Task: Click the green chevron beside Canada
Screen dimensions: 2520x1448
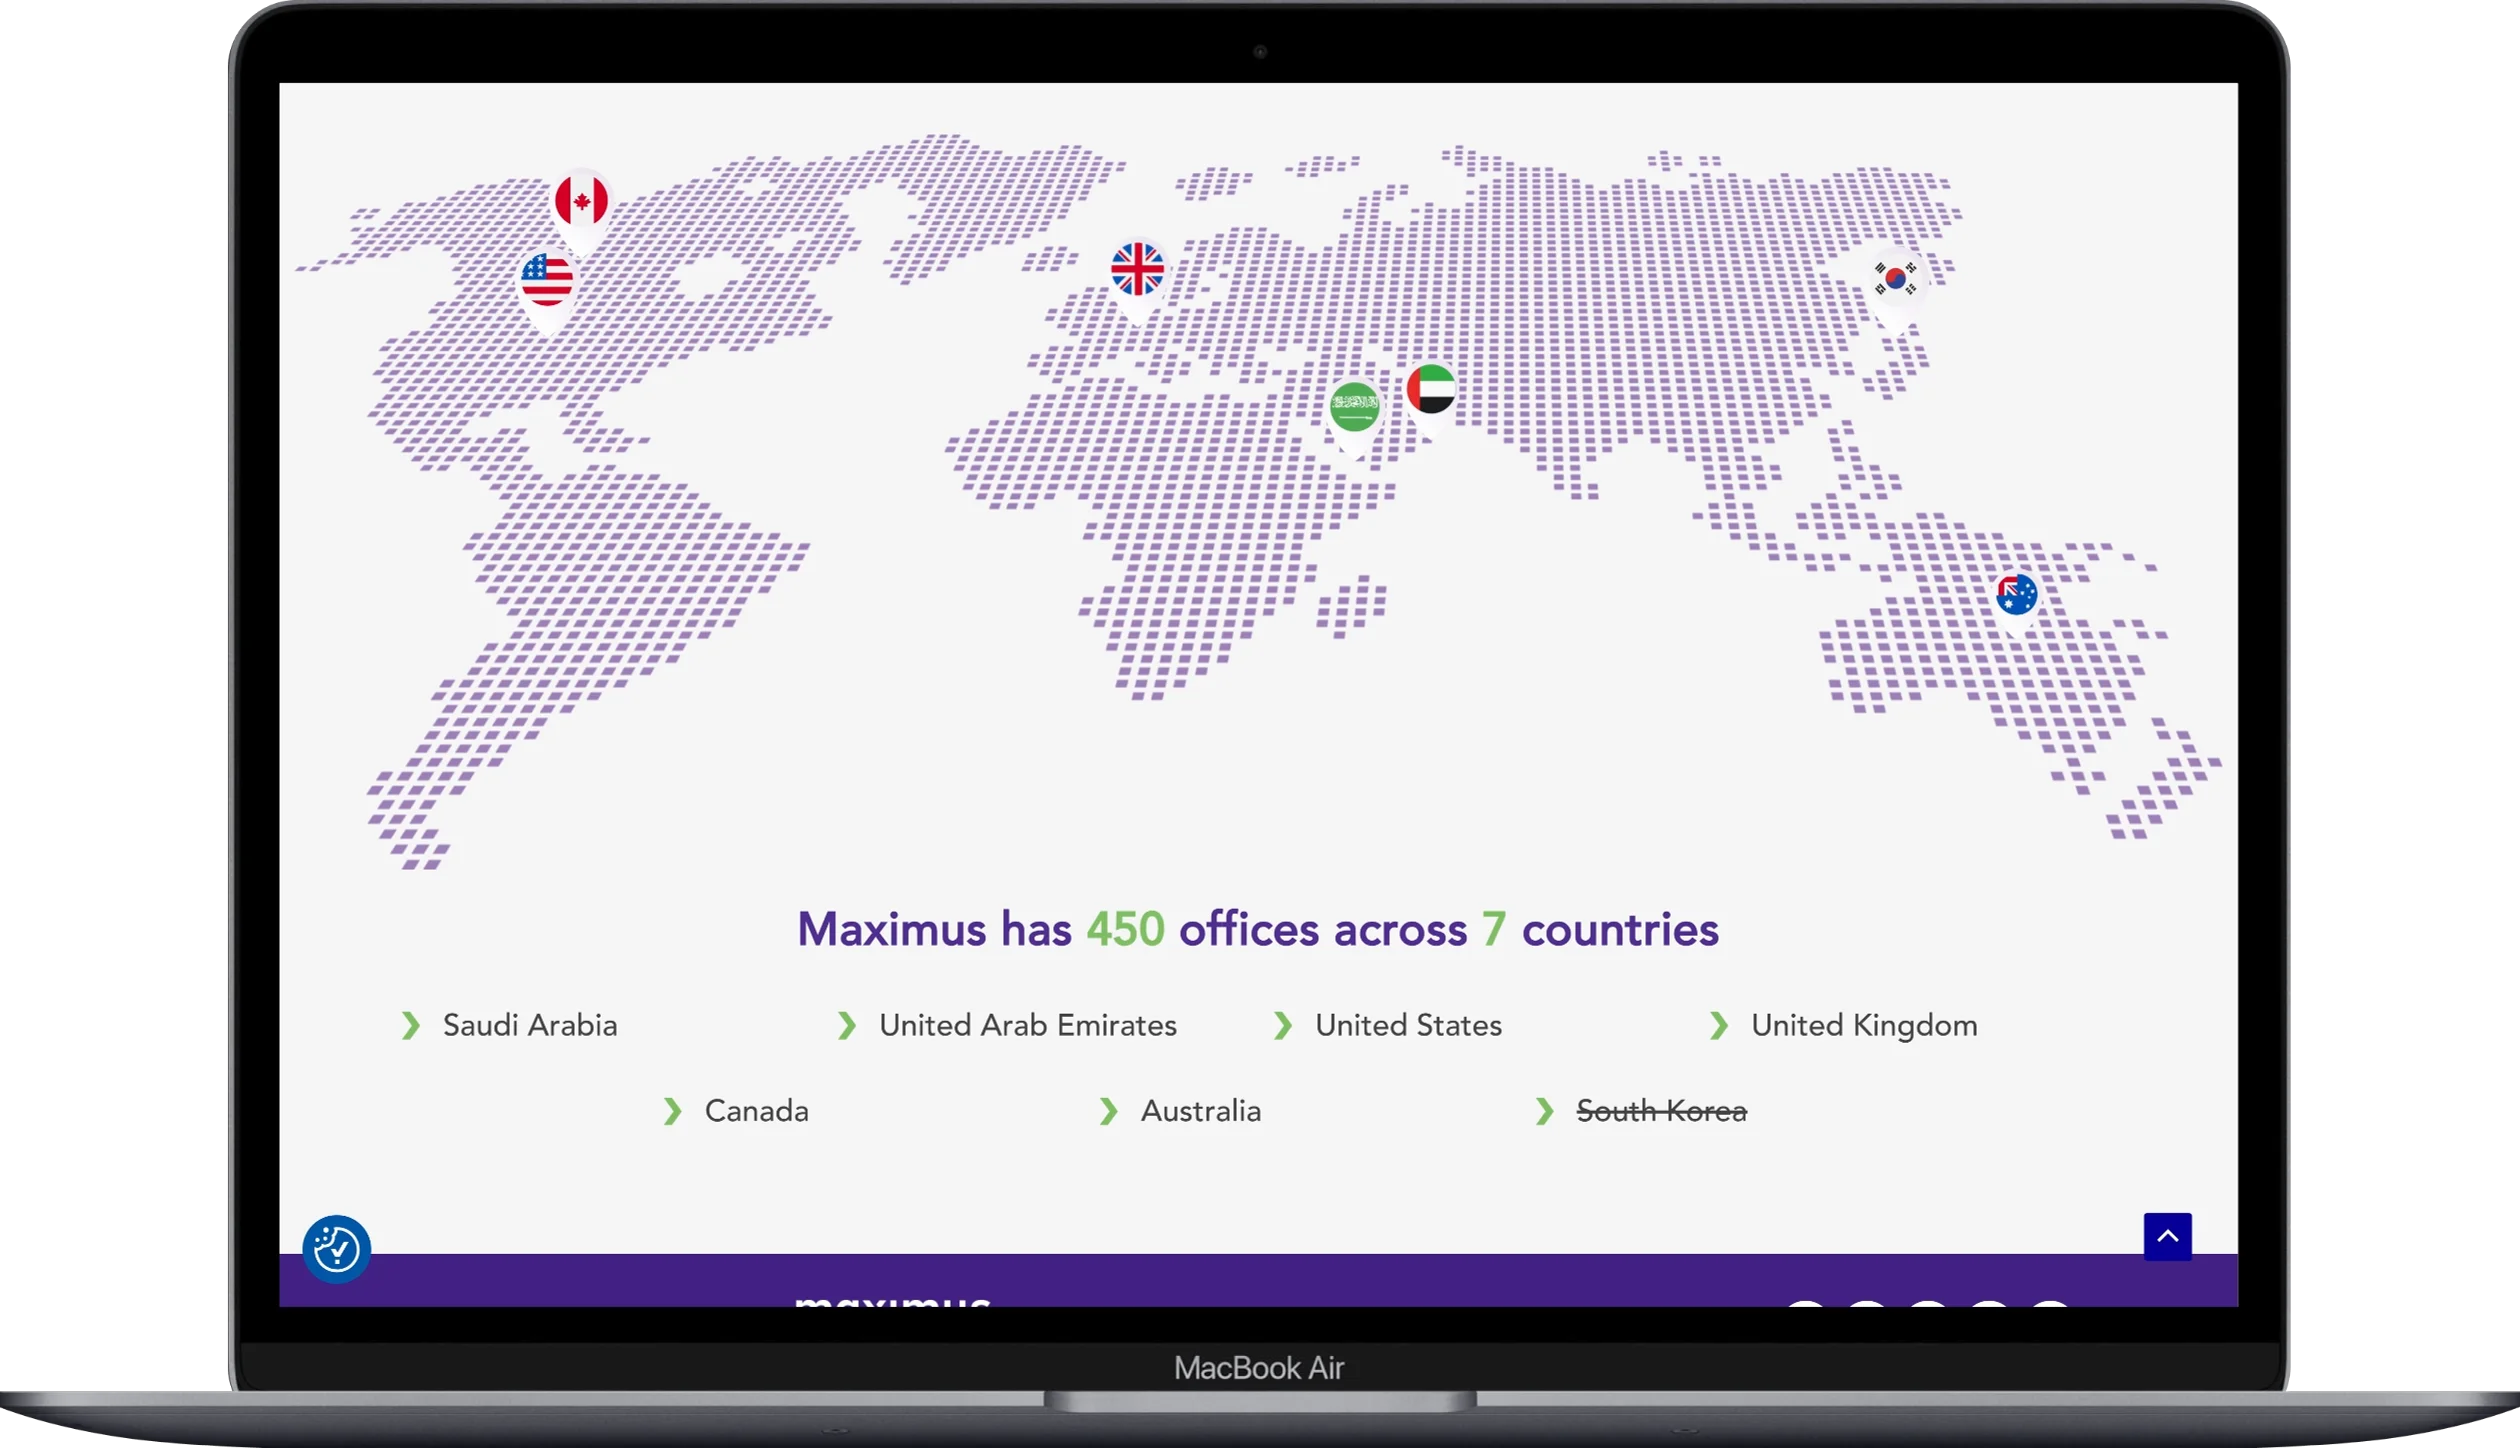Action: 672,1112
